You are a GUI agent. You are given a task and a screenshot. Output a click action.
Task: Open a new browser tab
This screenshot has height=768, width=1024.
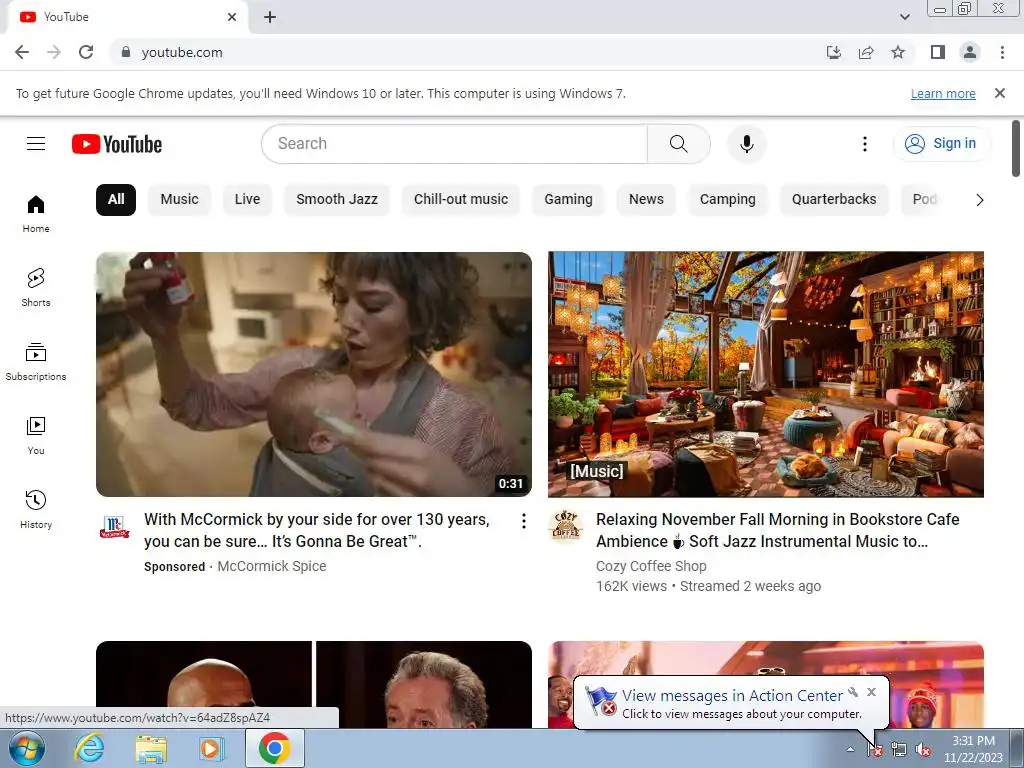pyautogui.click(x=270, y=17)
